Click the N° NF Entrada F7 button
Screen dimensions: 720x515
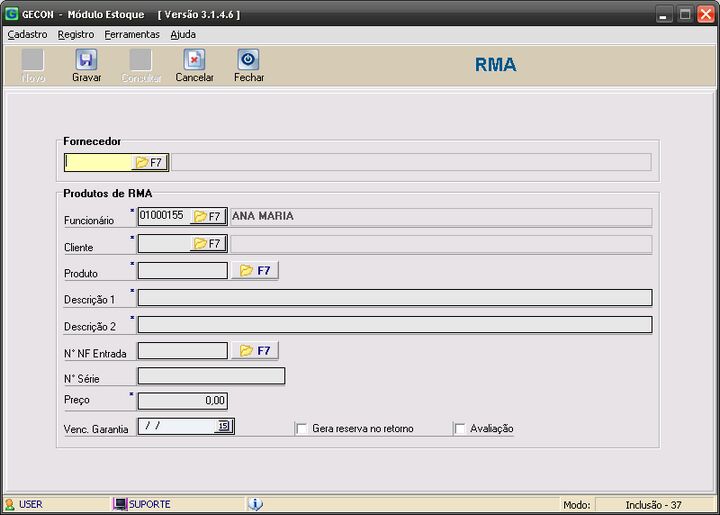[255, 351]
